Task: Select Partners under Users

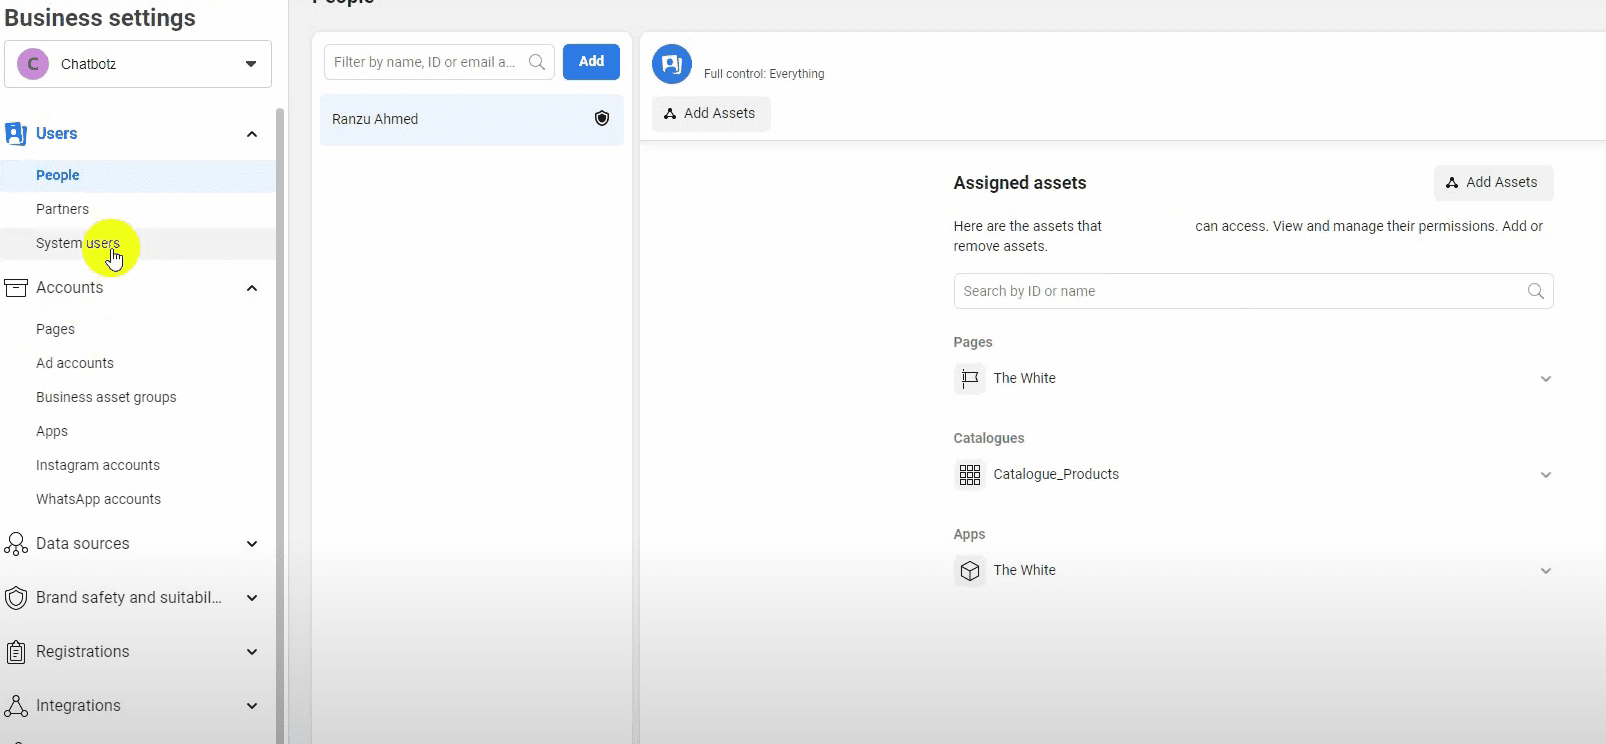Action: (62, 209)
